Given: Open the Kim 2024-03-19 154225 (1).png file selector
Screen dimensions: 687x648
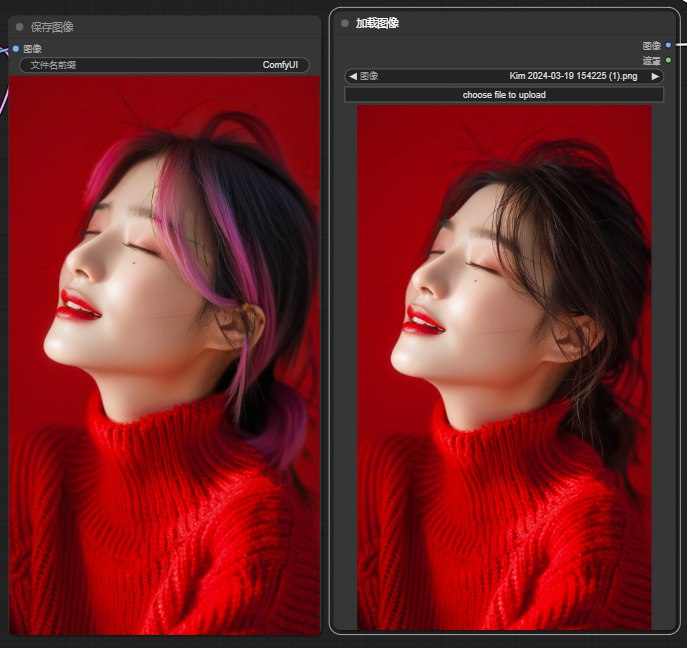Looking at the screenshot, I should click(504, 76).
